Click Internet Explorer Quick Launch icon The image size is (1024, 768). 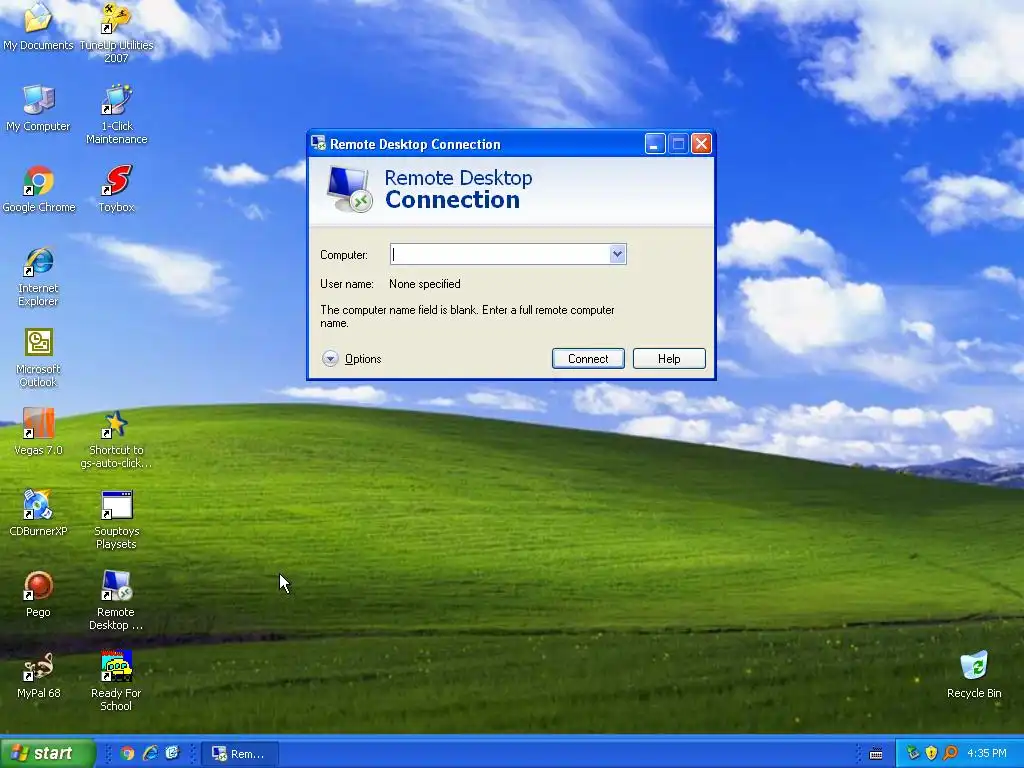(x=150, y=754)
